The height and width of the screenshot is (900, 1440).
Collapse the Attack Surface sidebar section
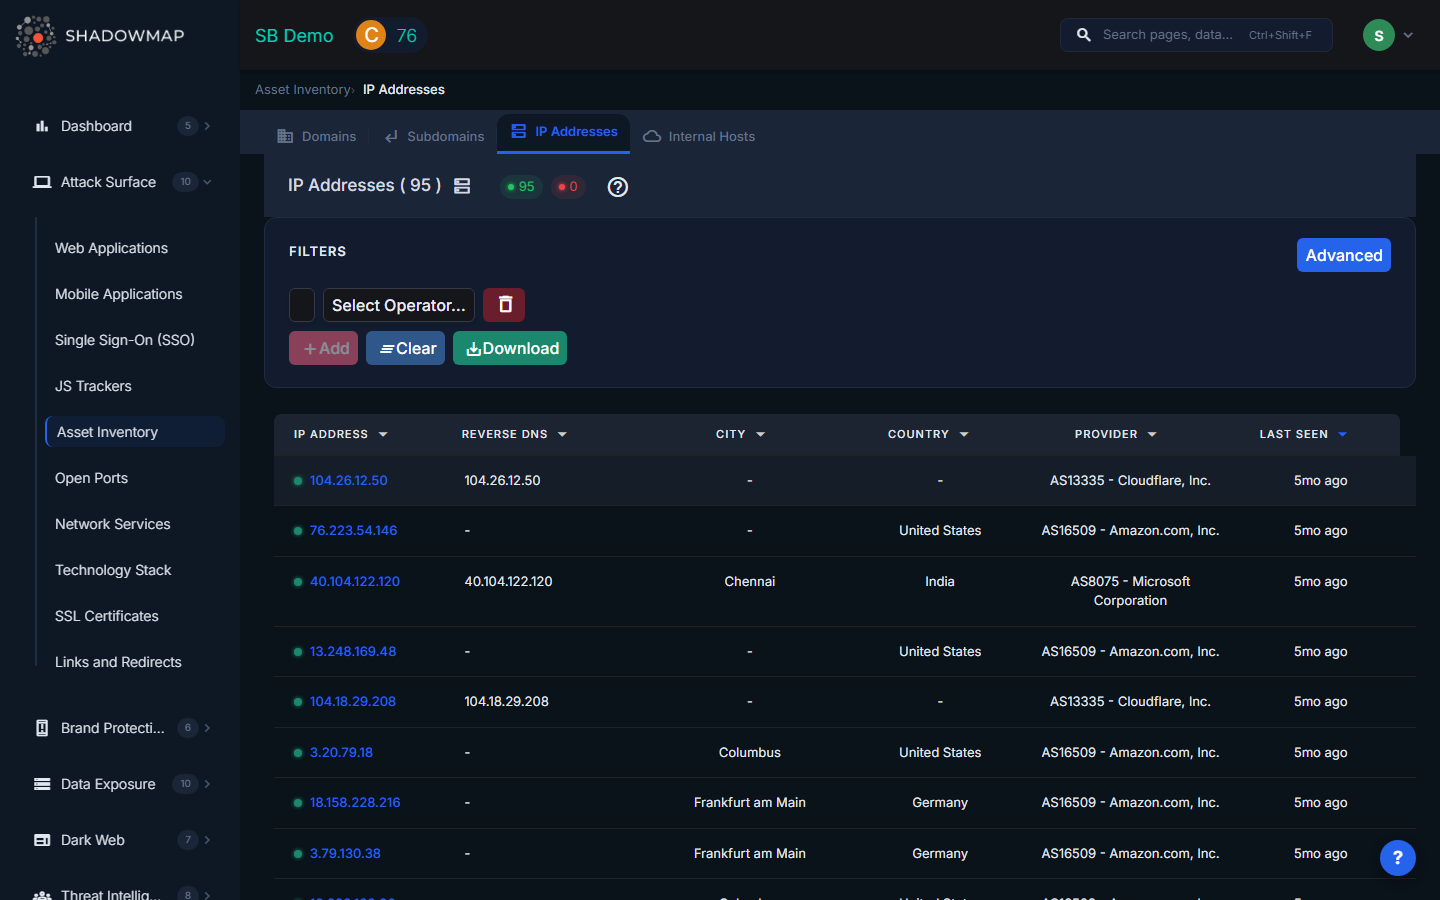(207, 182)
